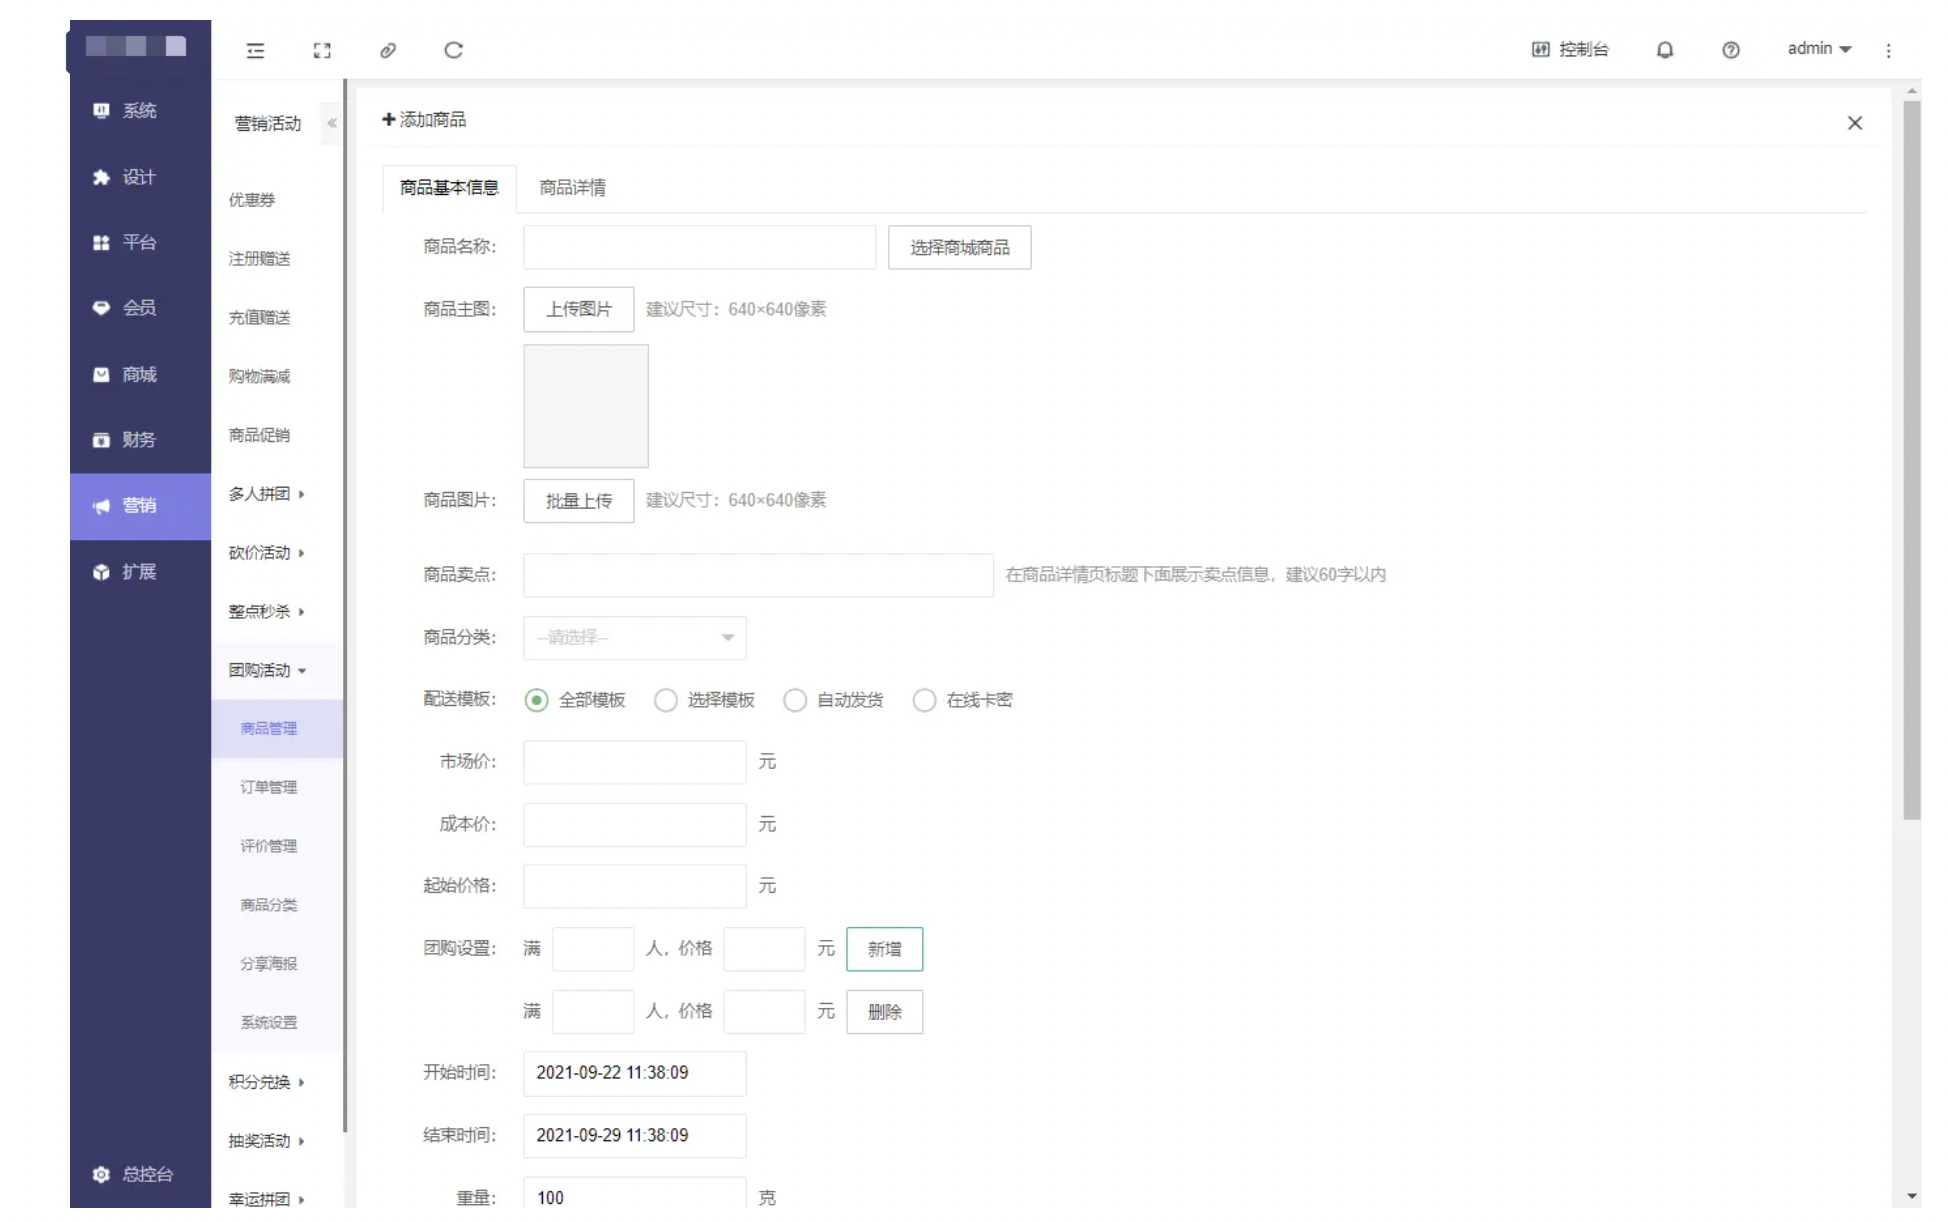Open the 控制台 console link
The width and height of the screenshot is (1948, 1222).
pyautogui.click(x=1570, y=49)
